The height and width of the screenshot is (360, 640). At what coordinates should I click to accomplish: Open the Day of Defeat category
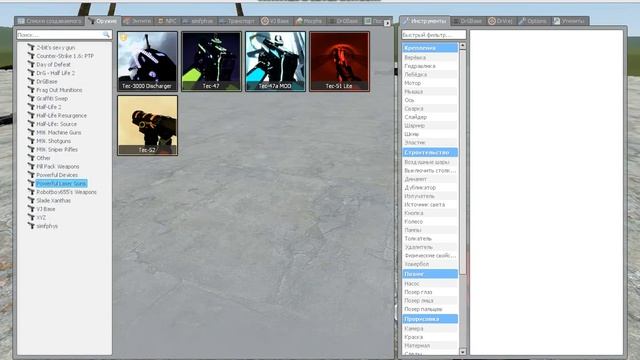53,64
